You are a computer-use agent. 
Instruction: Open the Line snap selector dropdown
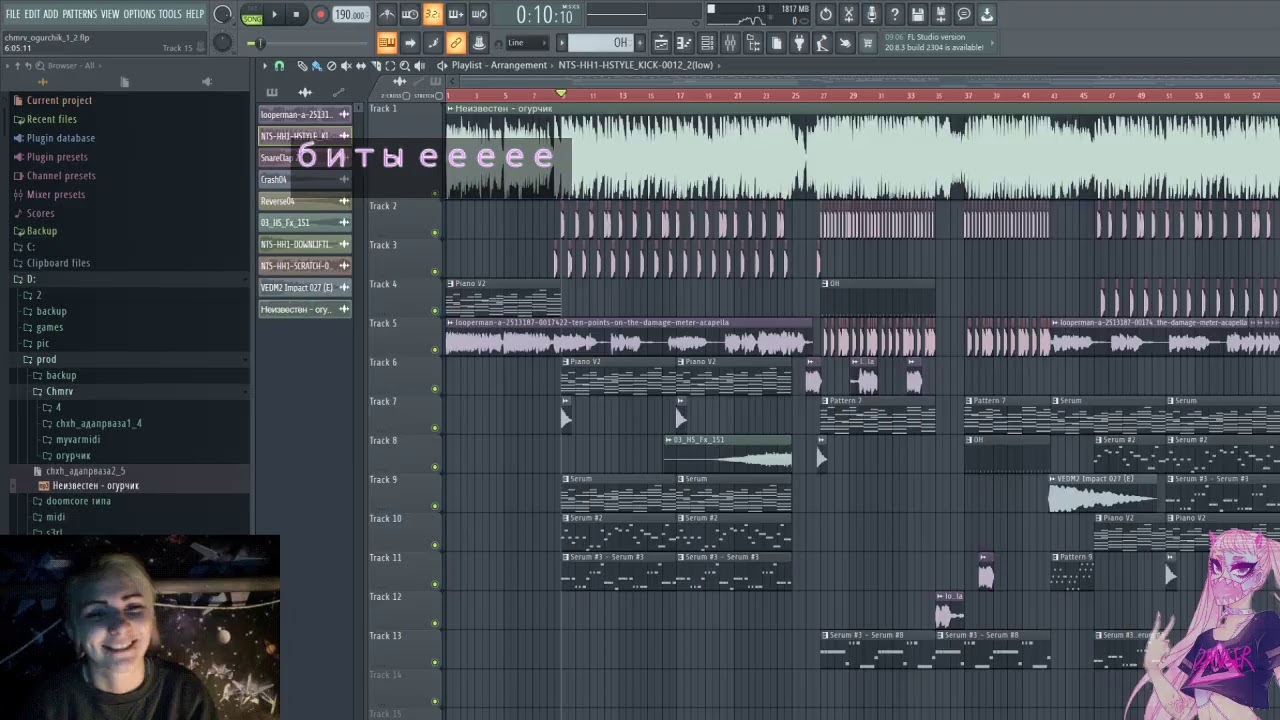click(x=527, y=43)
